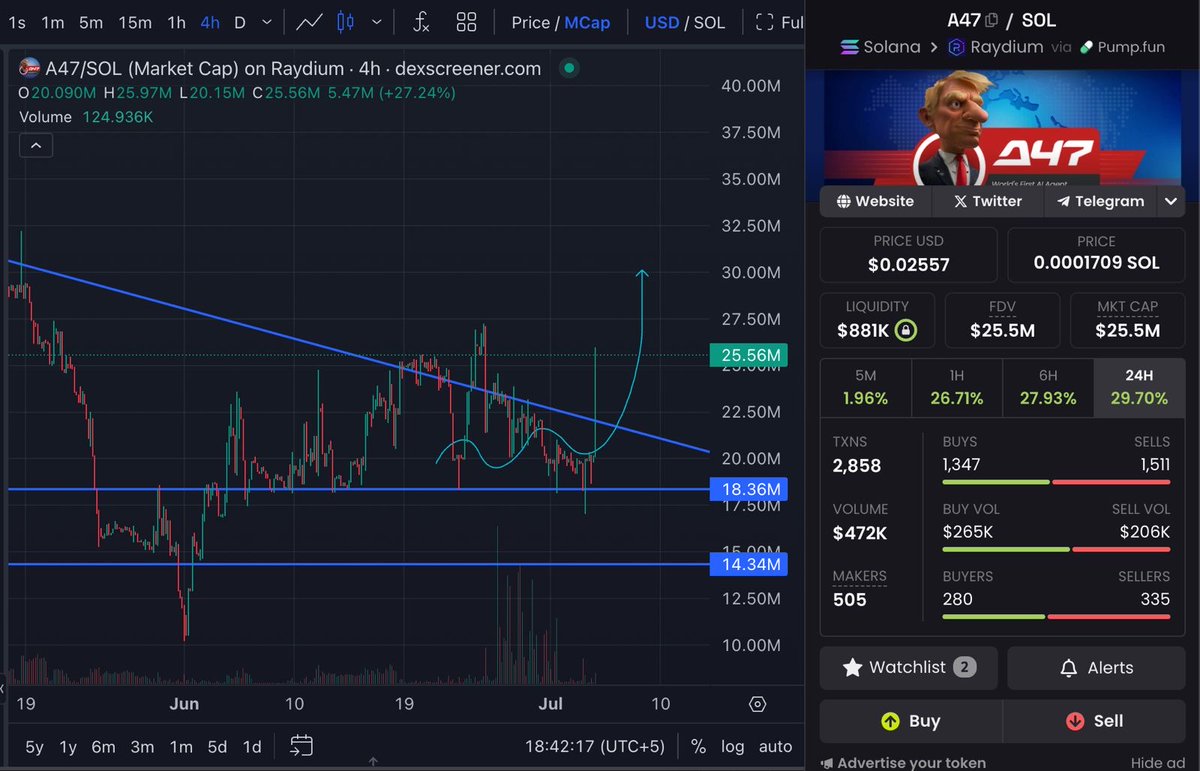Select the candlestick chart type icon
This screenshot has height=771, width=1200.
(345, 22)
